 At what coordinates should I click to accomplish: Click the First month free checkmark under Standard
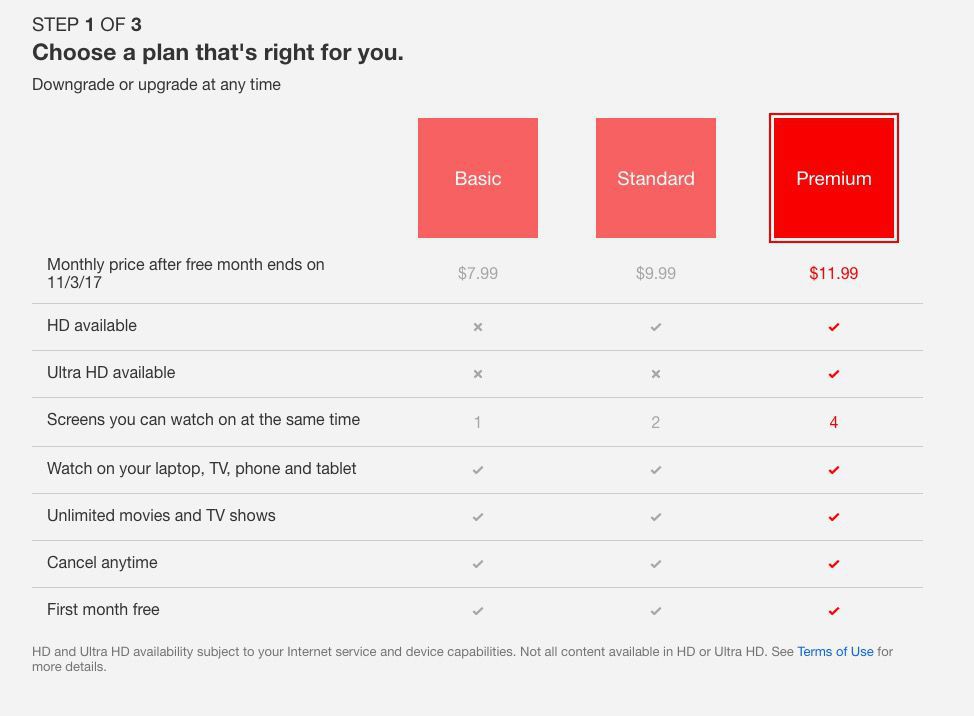656,610
